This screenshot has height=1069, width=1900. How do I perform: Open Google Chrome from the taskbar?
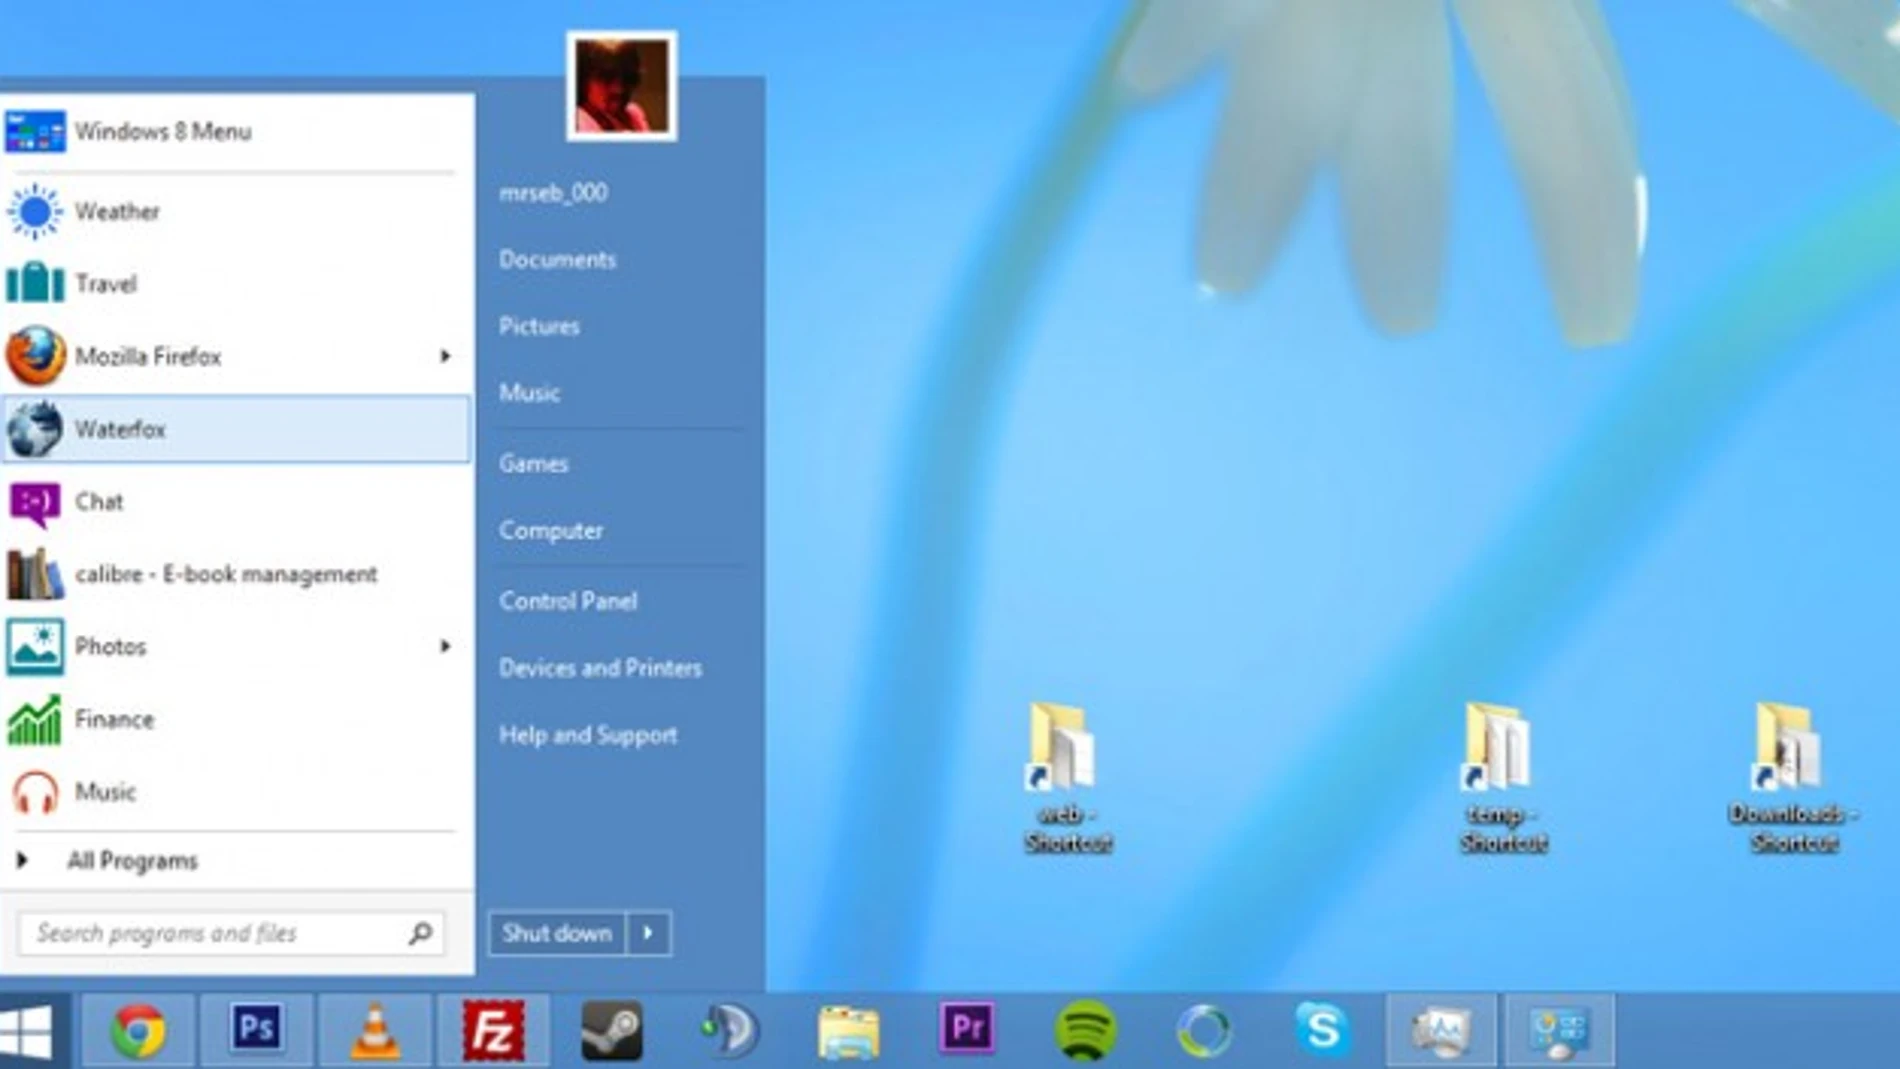[140, 1027]
